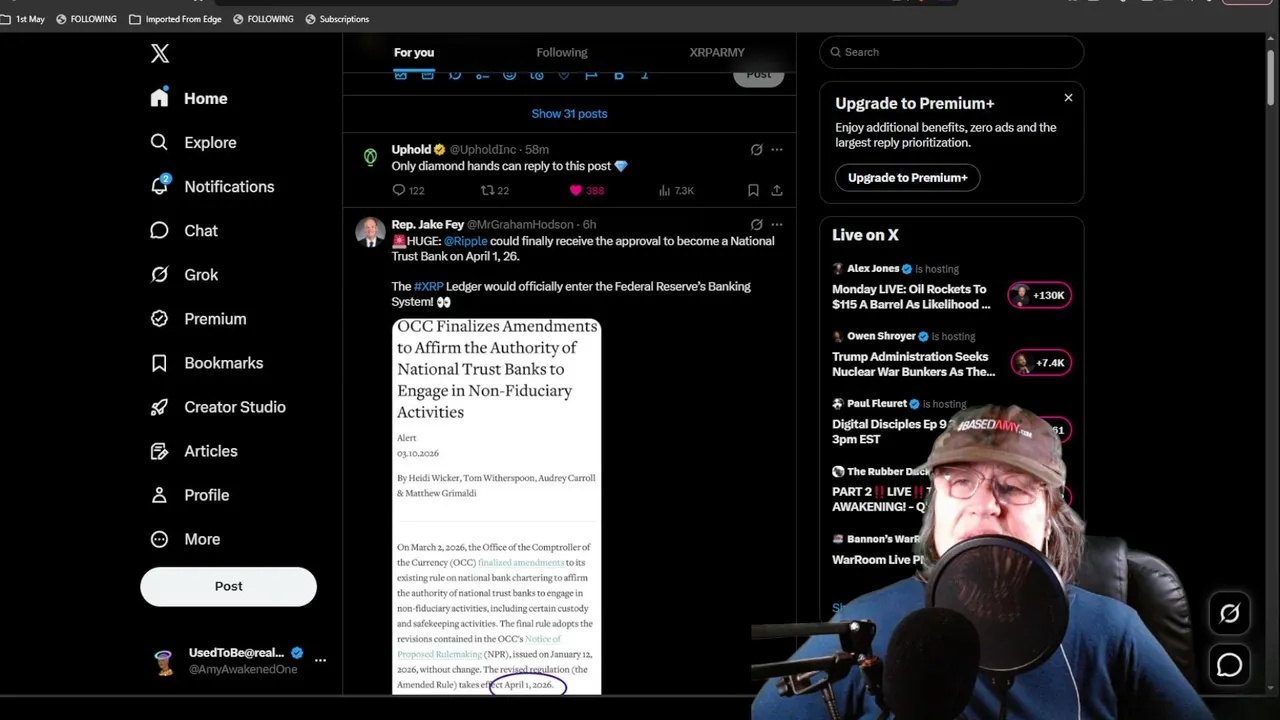The width and height of the screenshot is (1280, 720).
Task: Expand the More menu
Action: coord(185,539)
